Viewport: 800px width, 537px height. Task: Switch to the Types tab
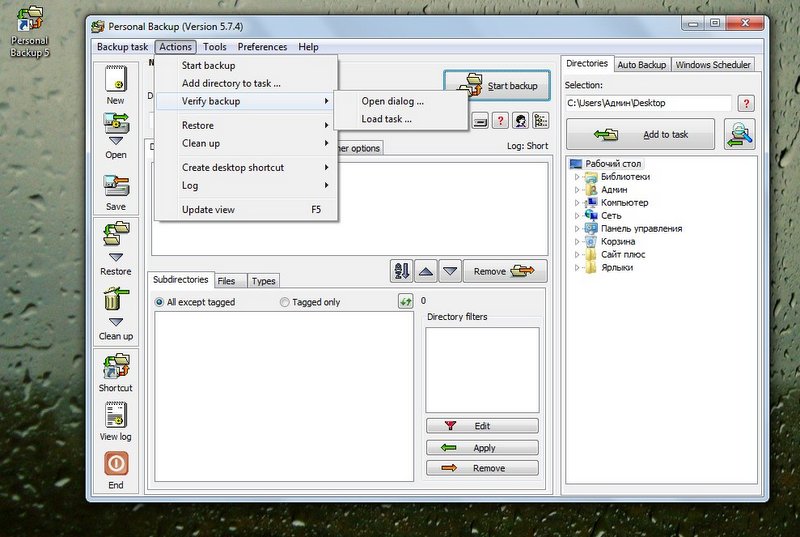[x=263, y=281]
